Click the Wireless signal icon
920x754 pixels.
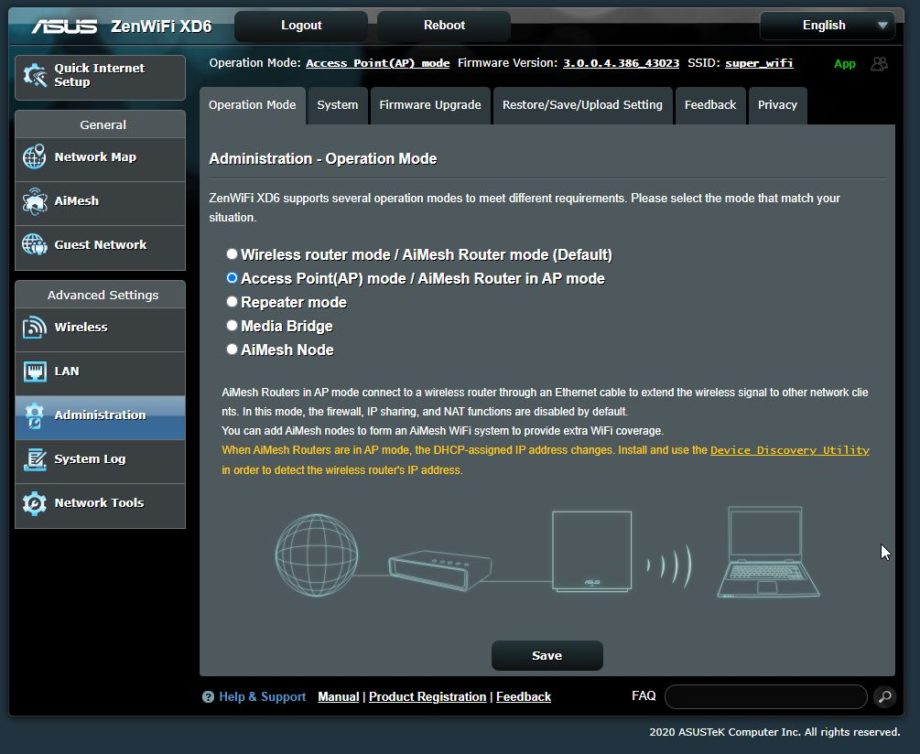[x=35, y=328]
